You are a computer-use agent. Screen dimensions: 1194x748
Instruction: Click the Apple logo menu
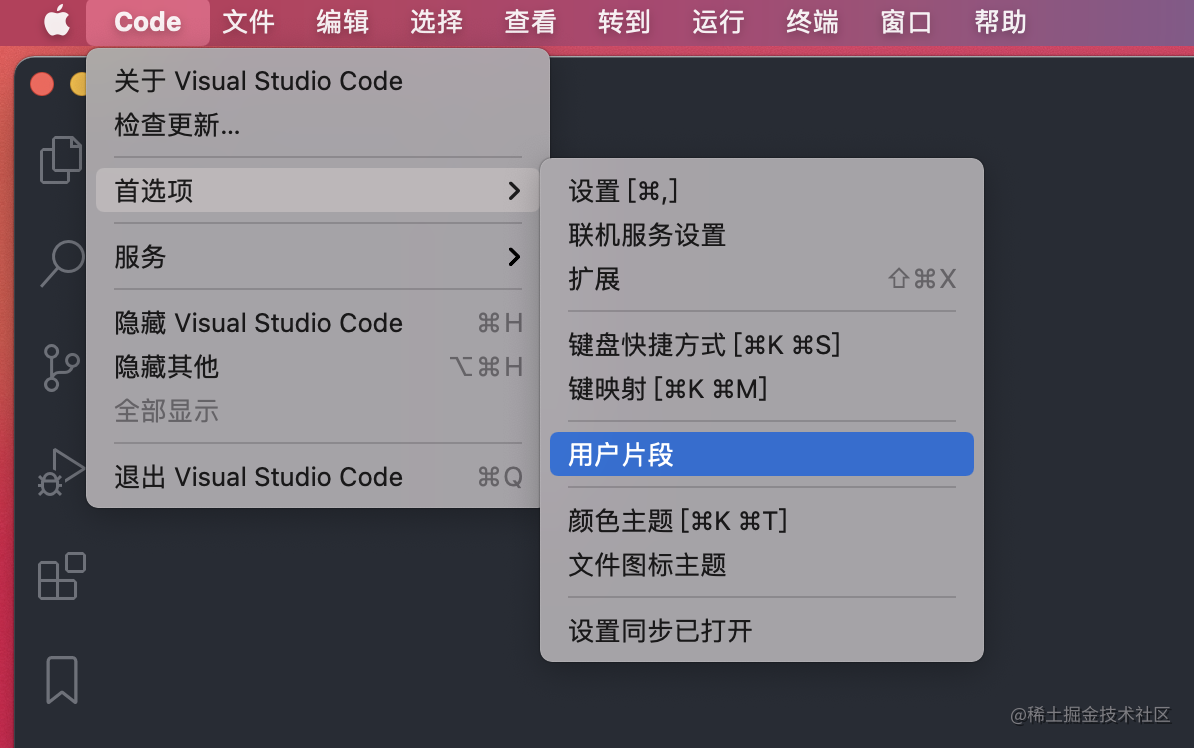coord(57,21)
